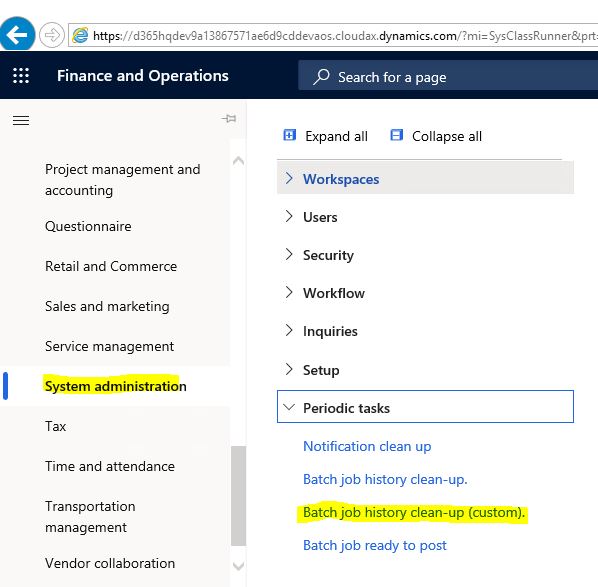Click the search magnifier icon
The width and height of the screenshot is (598, 587).
tap(321, 77)
